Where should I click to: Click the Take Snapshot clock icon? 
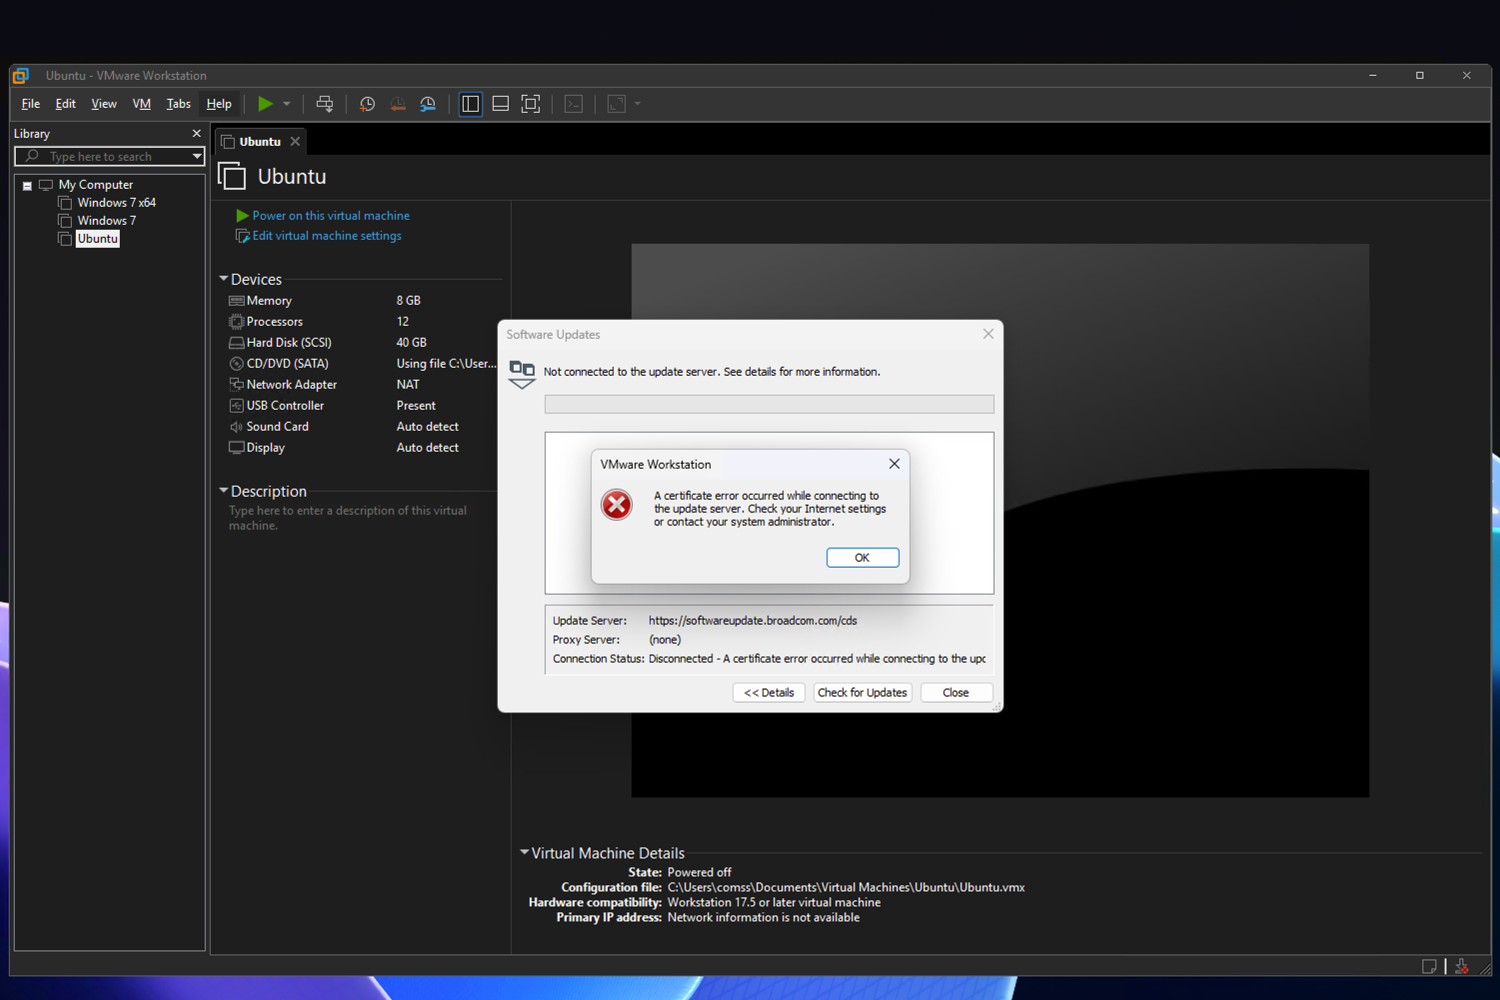click(367, 104)
